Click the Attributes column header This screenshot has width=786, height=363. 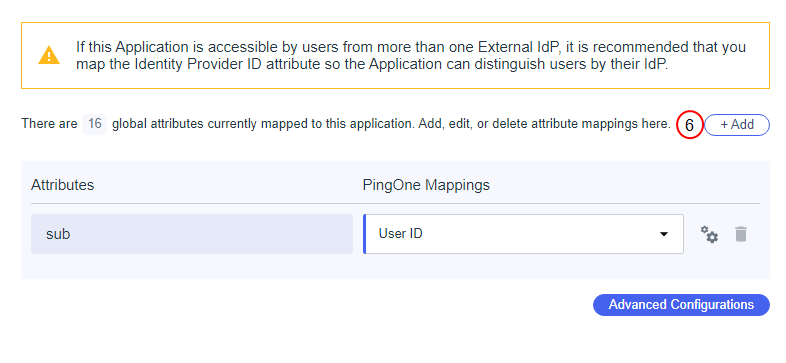tap(63, 185)
